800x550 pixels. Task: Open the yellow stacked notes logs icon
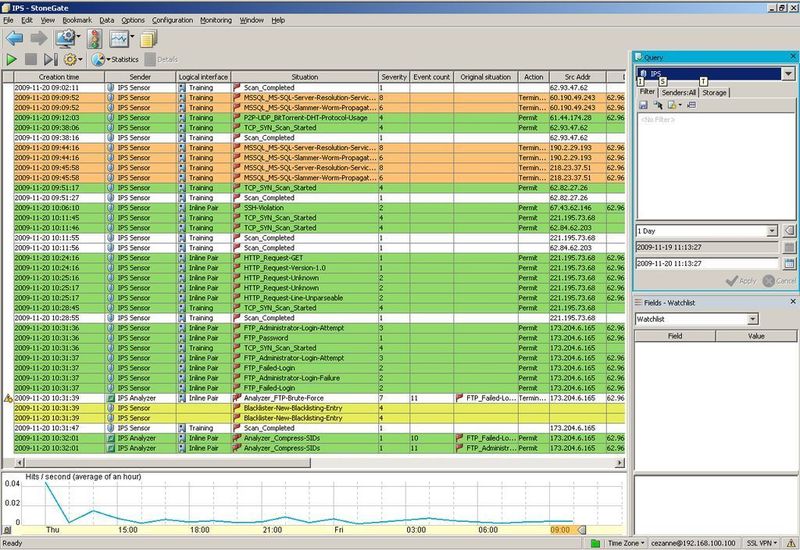point(148,39)
